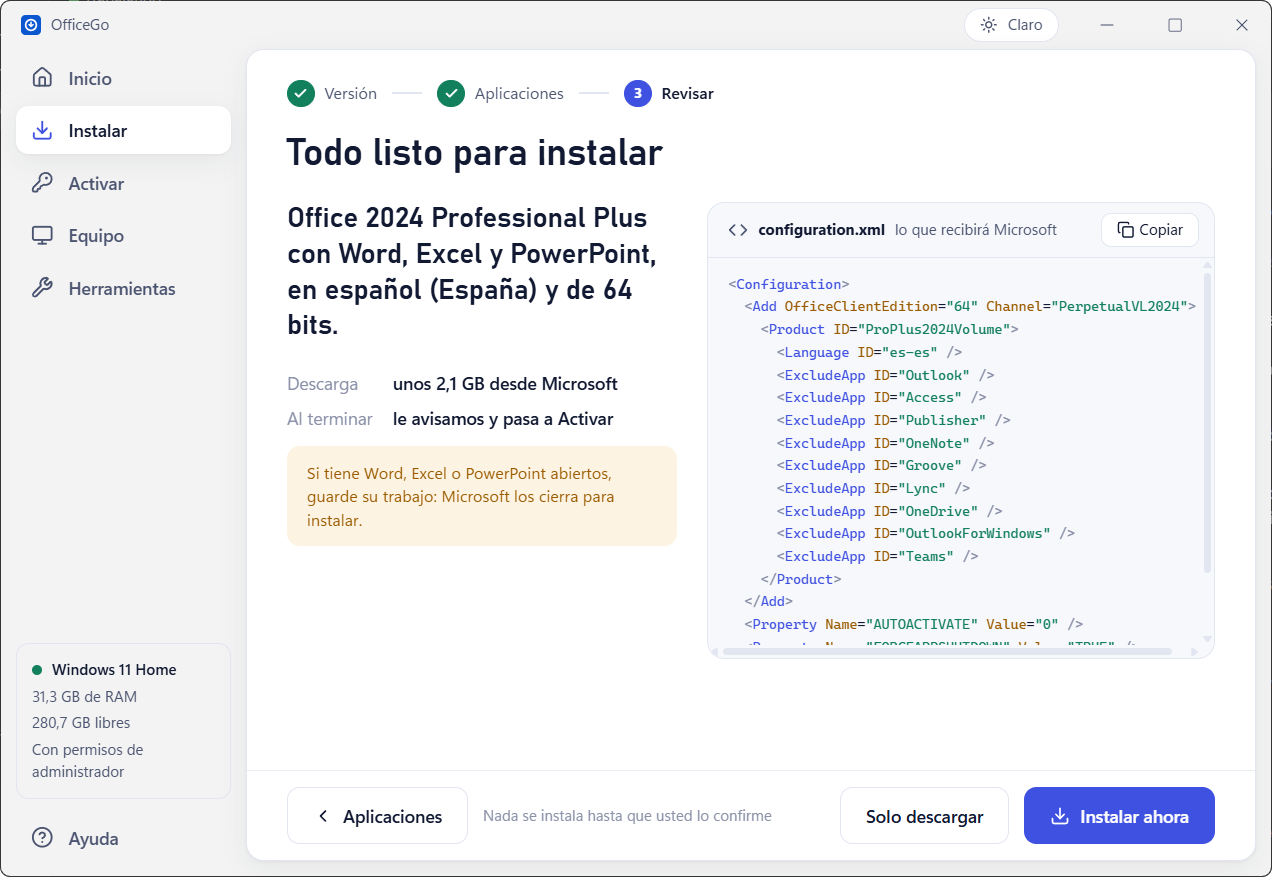Click "Nada se instala hasta que usted lo confirme"

coord(627,816)
